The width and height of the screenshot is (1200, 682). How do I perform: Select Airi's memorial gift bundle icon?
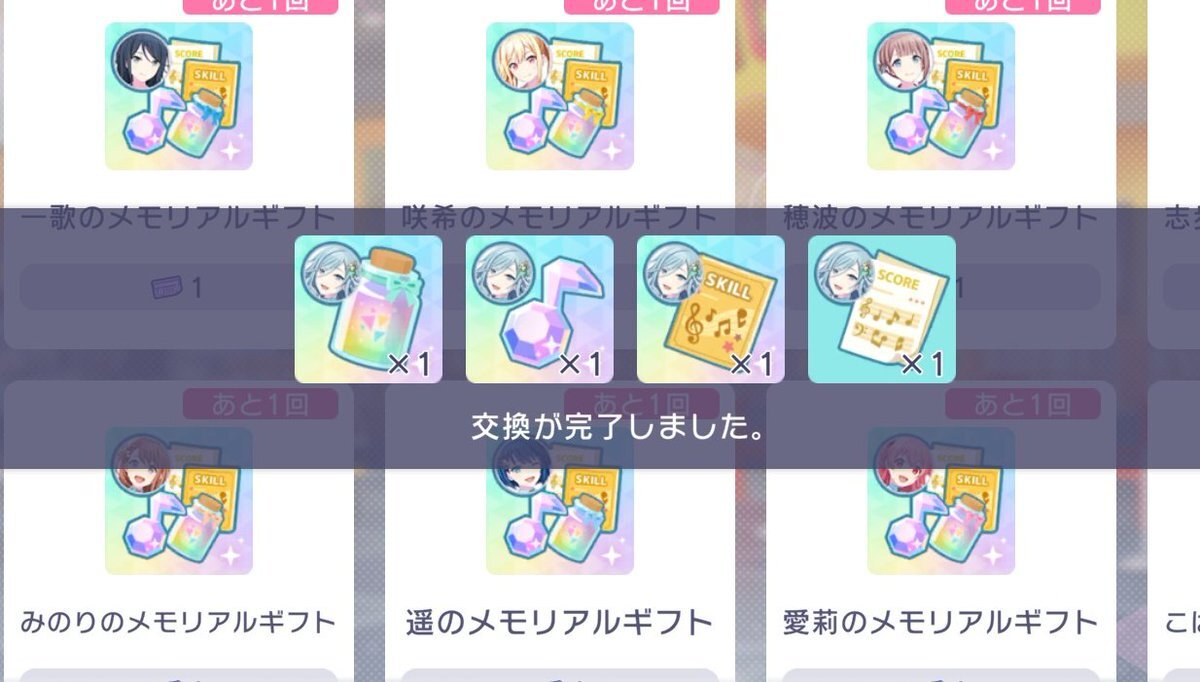click(941, 501)
